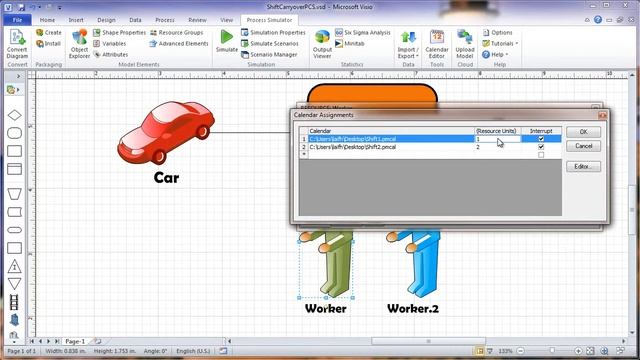This screenshot has width=640, height=360.
Task: Click Create in the Packaging group
Action: point(49,32)
